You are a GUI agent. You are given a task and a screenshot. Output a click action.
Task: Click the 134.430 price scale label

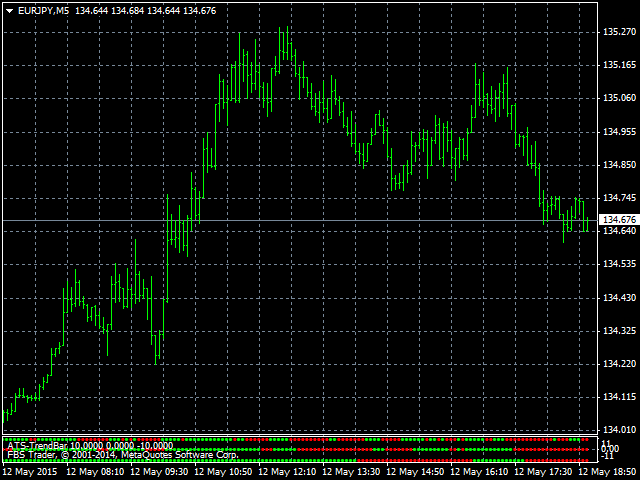(619, 298)
